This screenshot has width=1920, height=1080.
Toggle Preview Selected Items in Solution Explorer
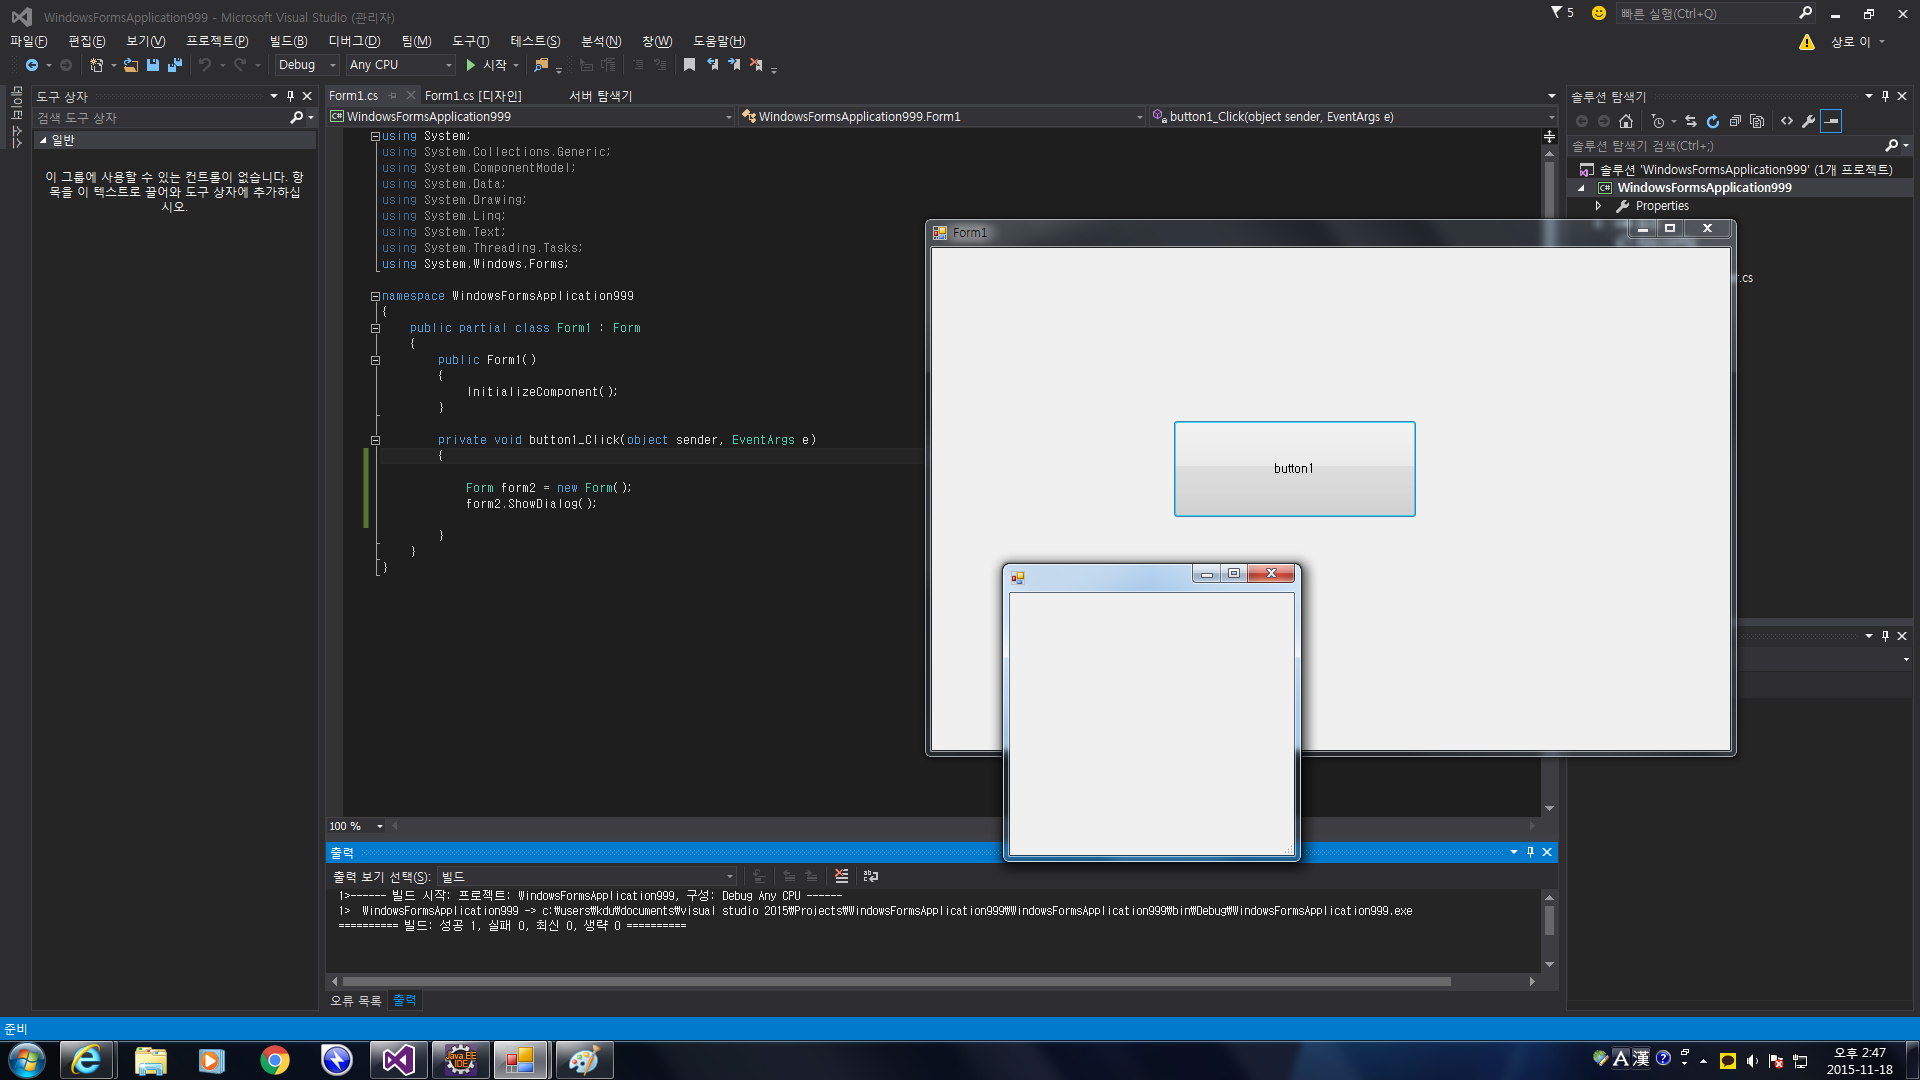(x=1831, y=121)
